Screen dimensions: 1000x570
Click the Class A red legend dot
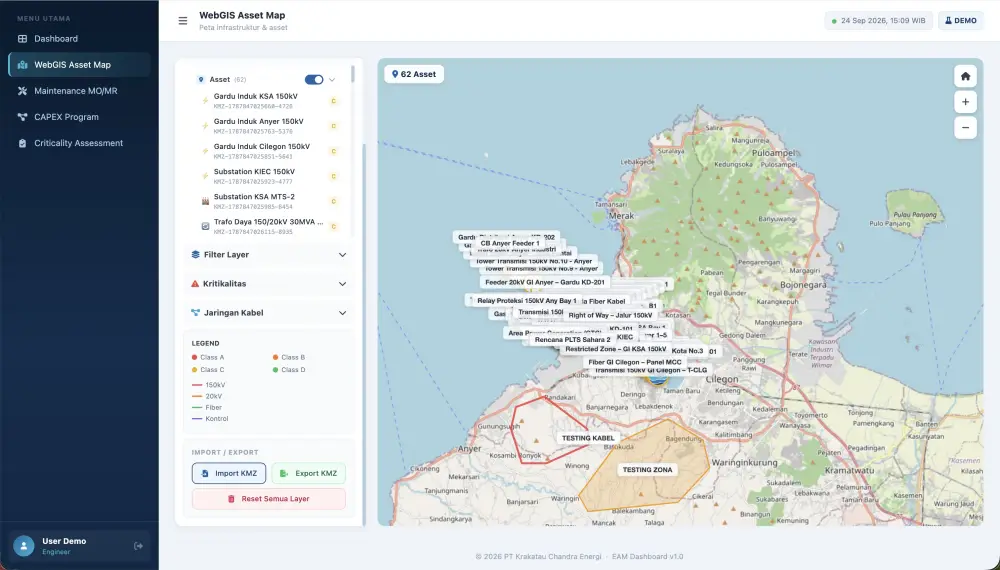pos(195,358)
